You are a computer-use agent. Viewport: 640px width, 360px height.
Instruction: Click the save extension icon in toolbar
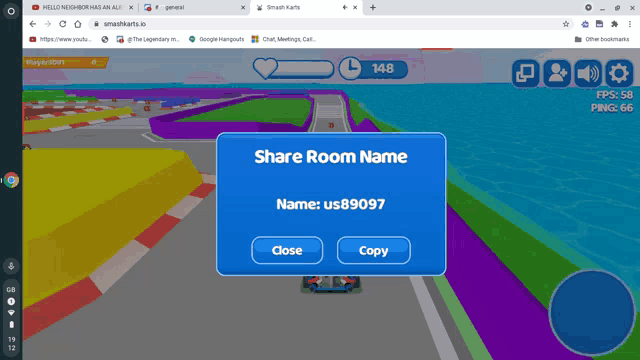599,24
